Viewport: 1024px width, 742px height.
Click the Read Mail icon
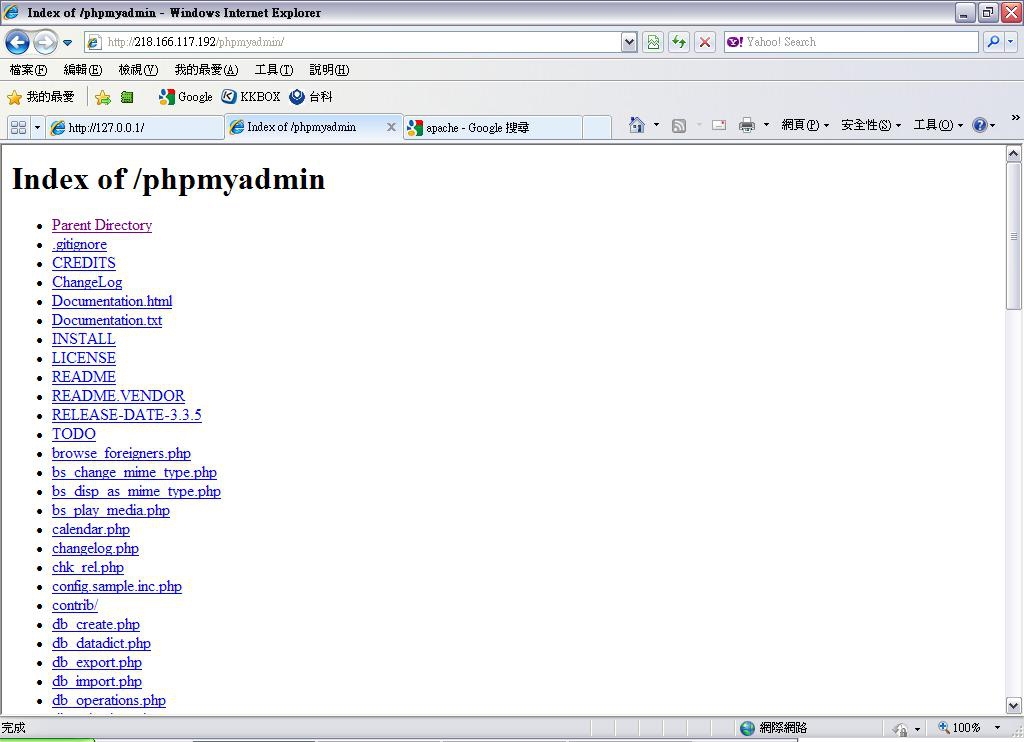click(719, 125)
